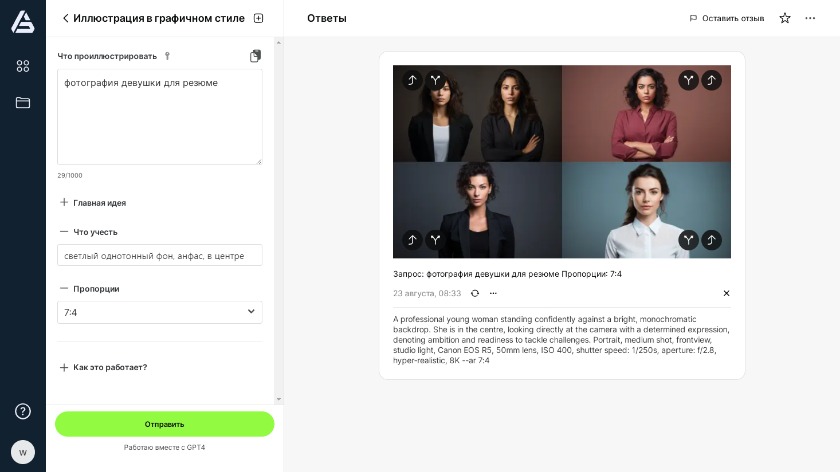Upscale the top-right image with its arrow icon

coord(711,80)
